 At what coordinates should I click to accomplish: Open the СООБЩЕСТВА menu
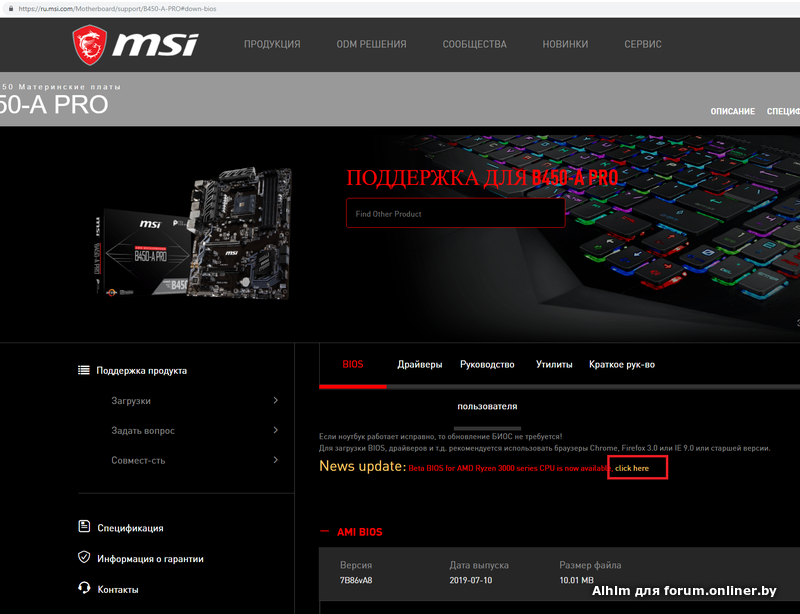[474, 44]
